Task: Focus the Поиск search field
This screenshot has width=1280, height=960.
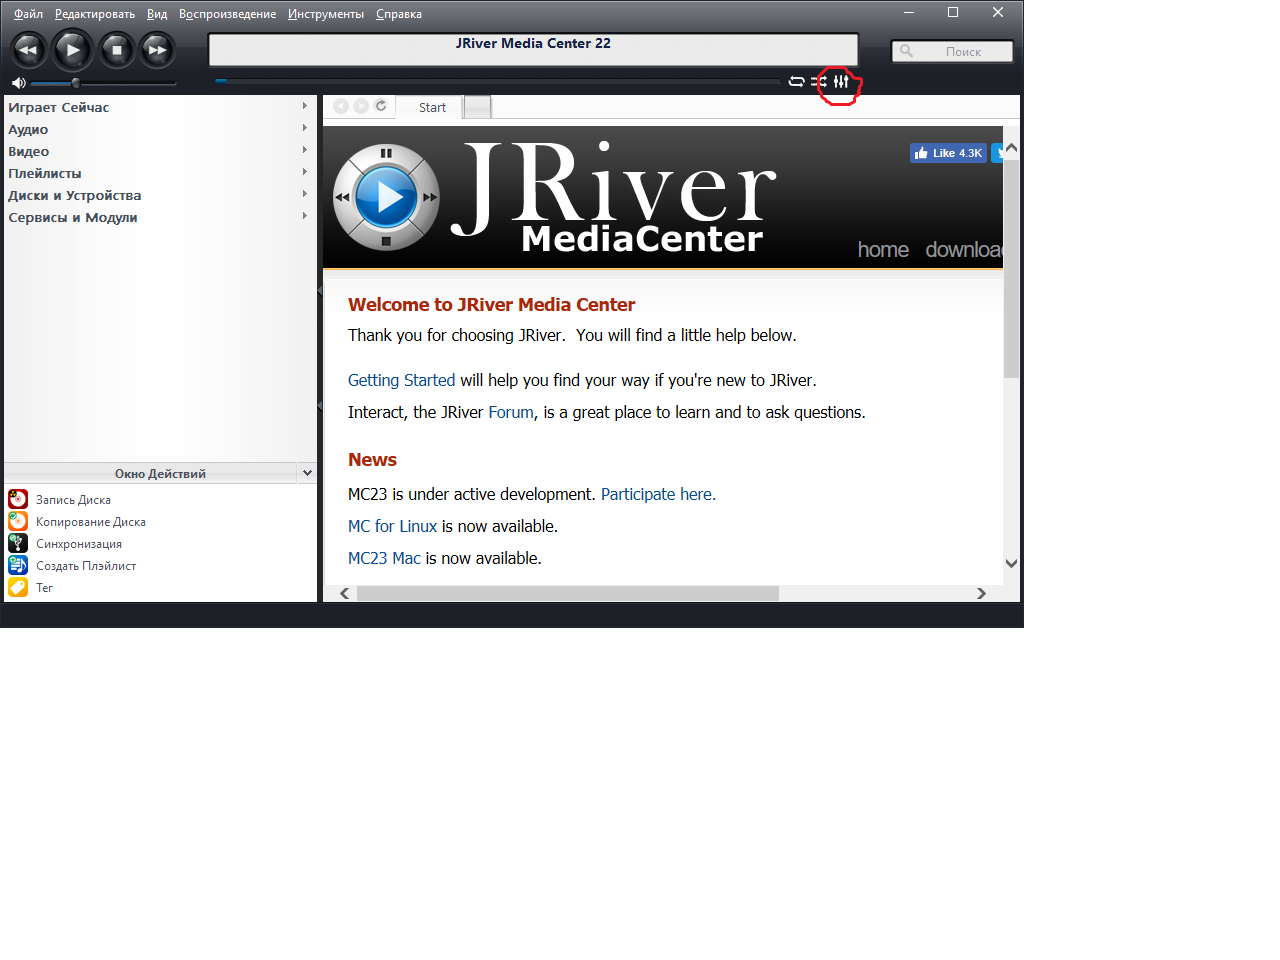Action: click(x=952, y=51)
